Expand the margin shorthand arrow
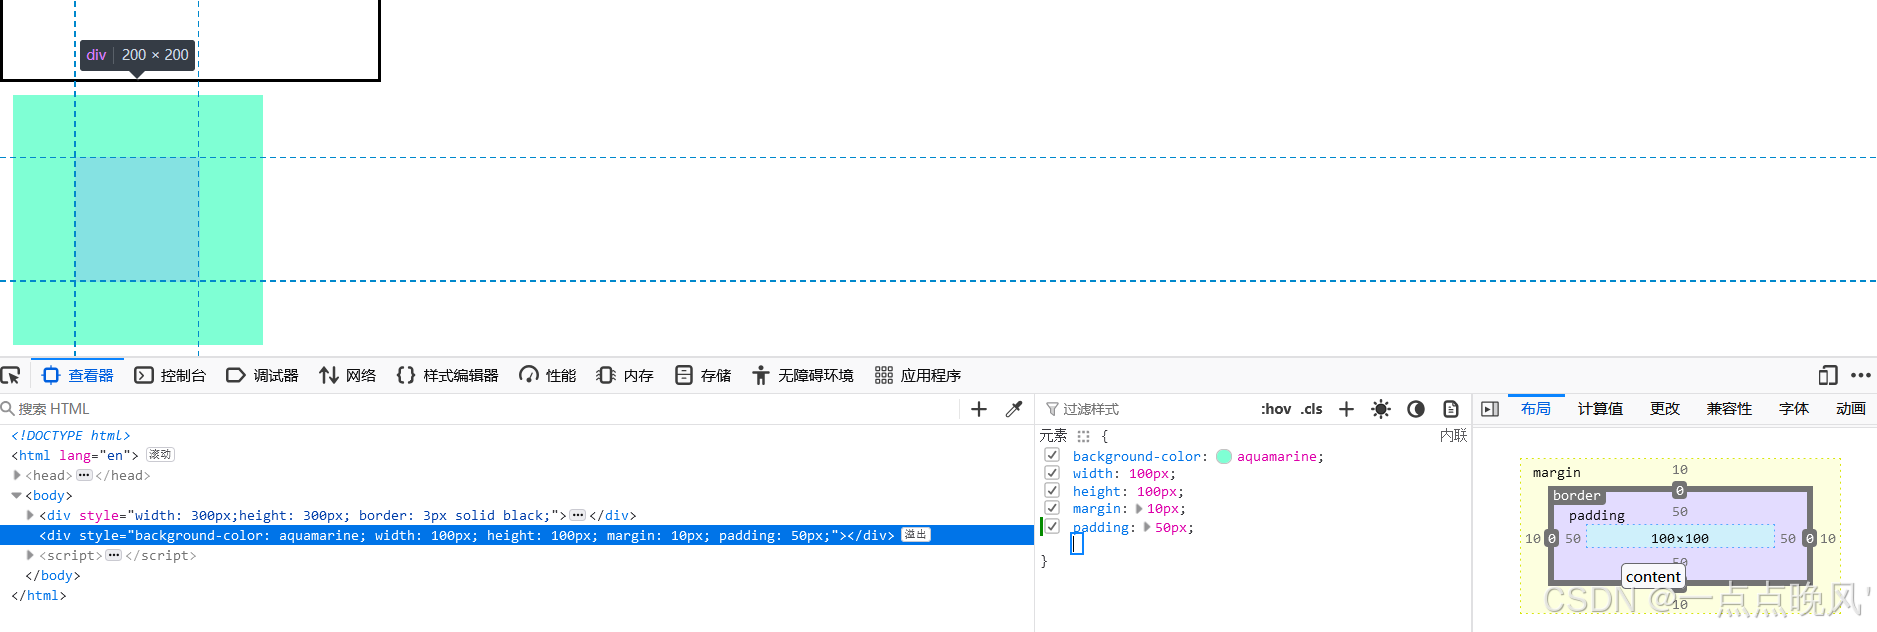Viewport: 1877px width, 632px height. [1139, 509]
